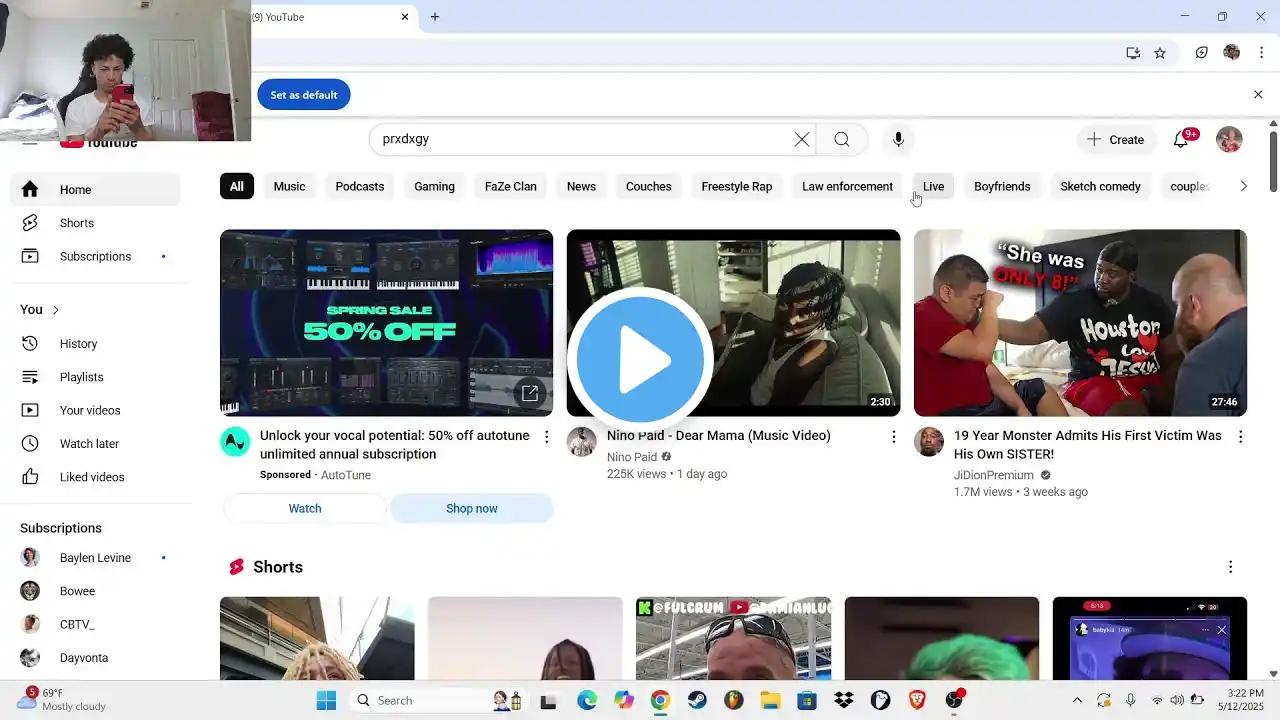Screen dimensions: 1280x720
Task: Open Dayvonta subscription channel
Action: (95, 658)
